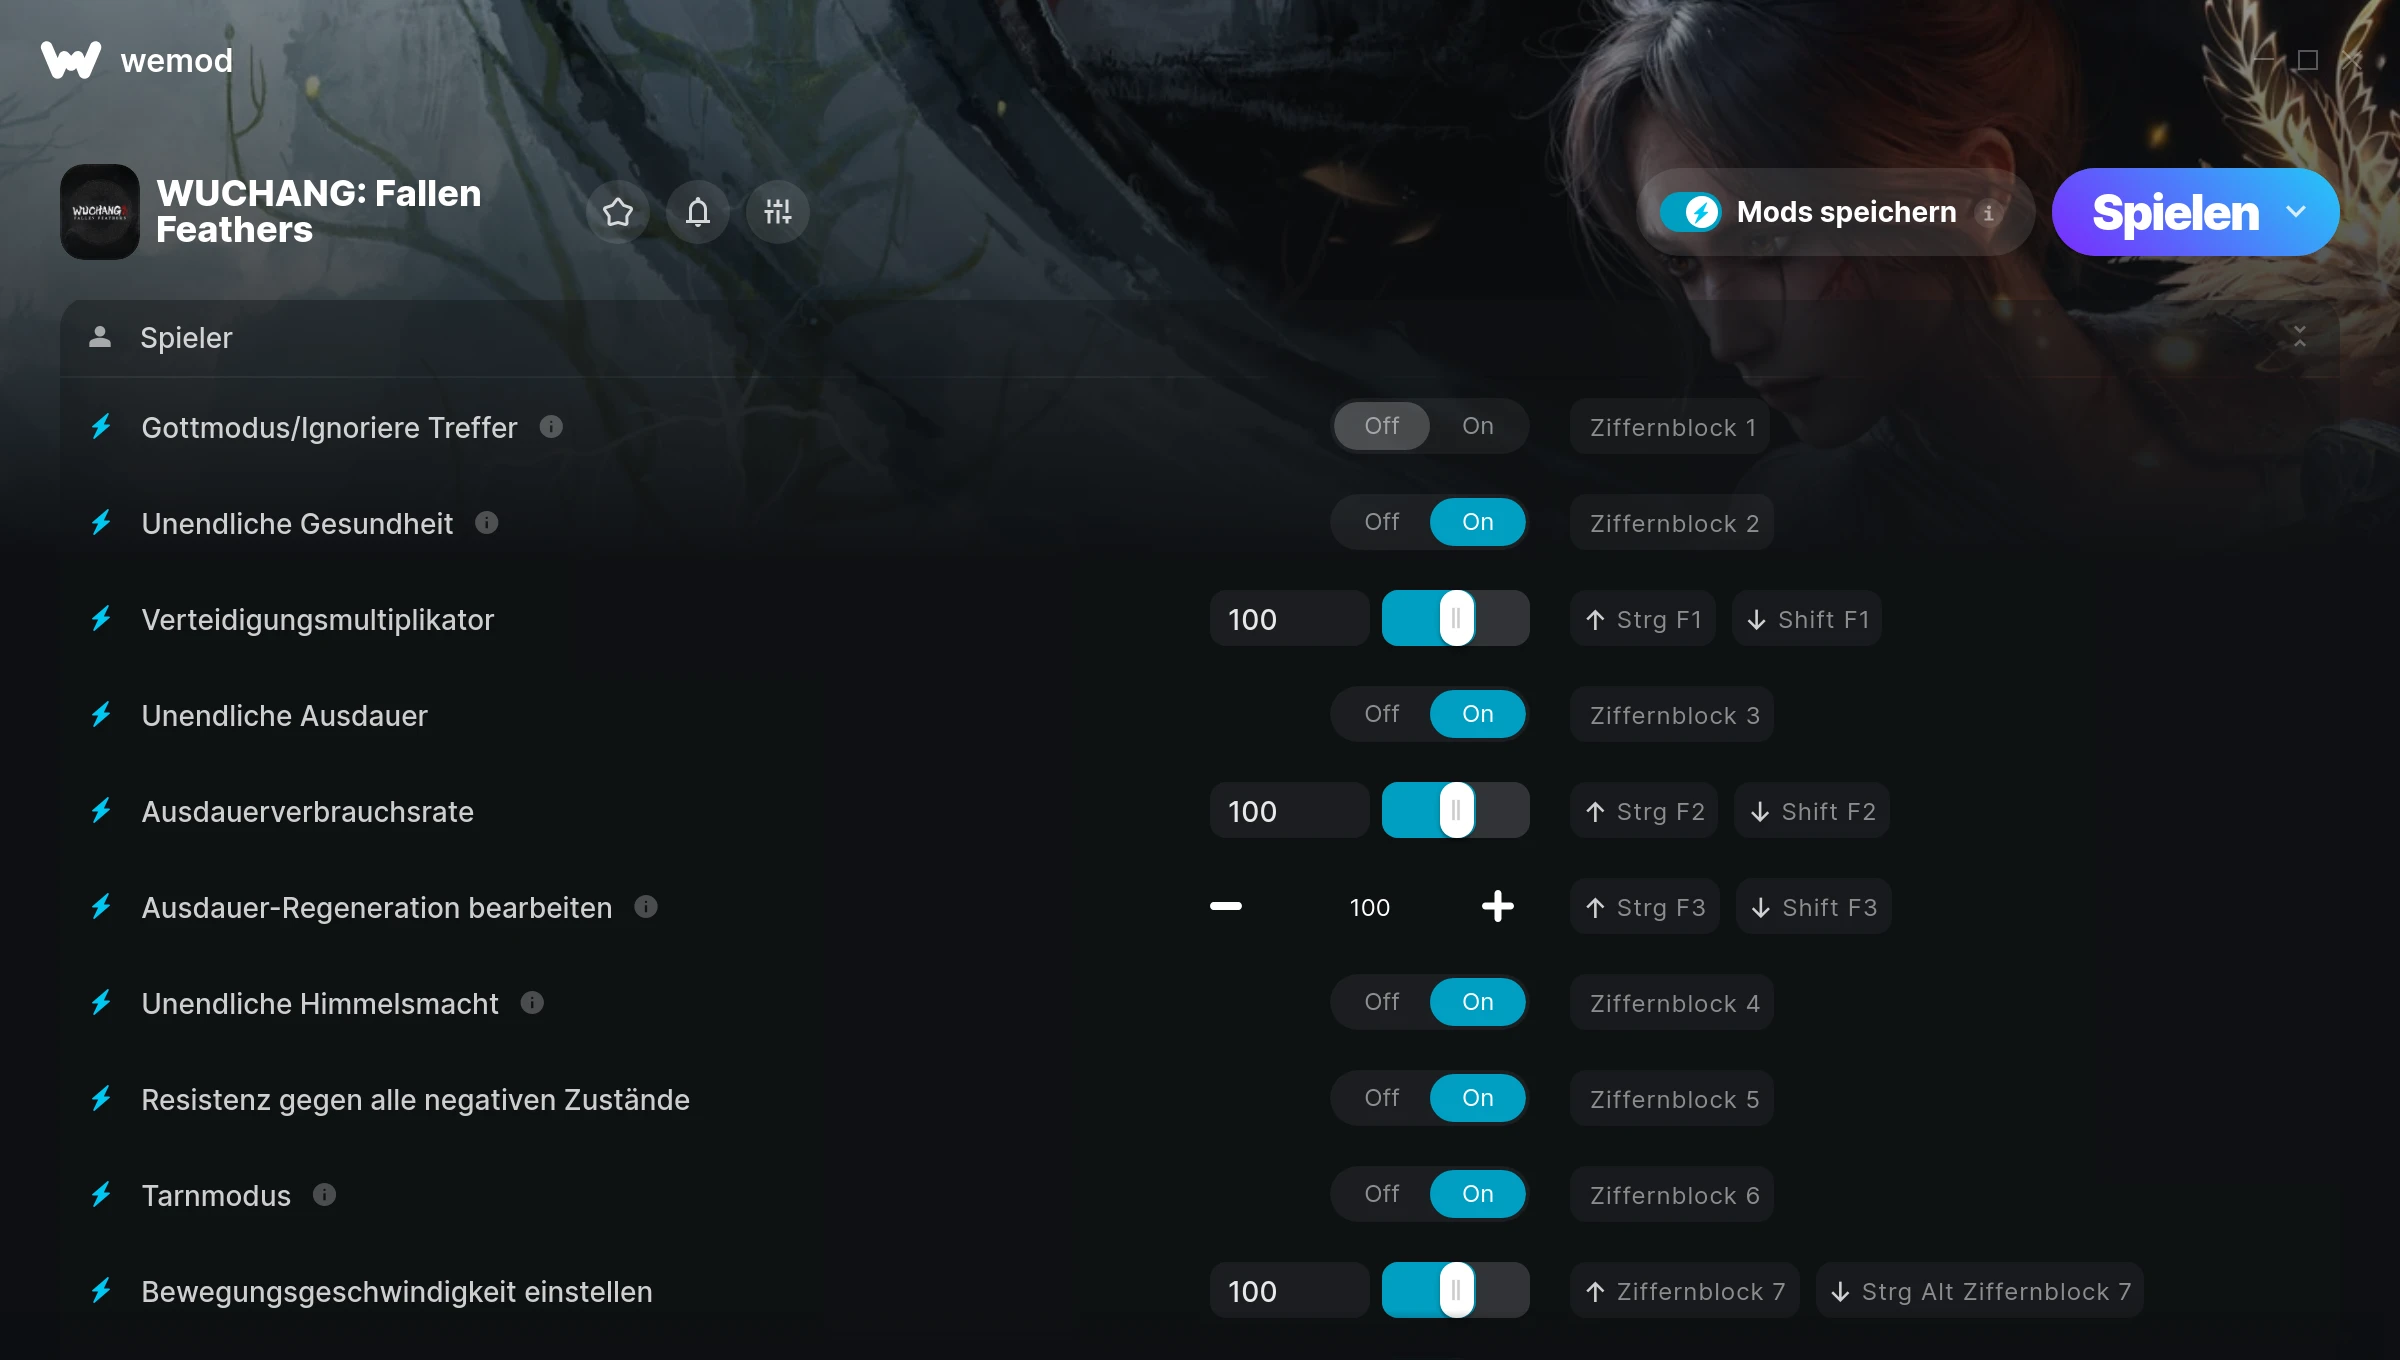This screenshot has height=1360, width=2400.
Task: Click the favorite star icon
Action: 618,212
